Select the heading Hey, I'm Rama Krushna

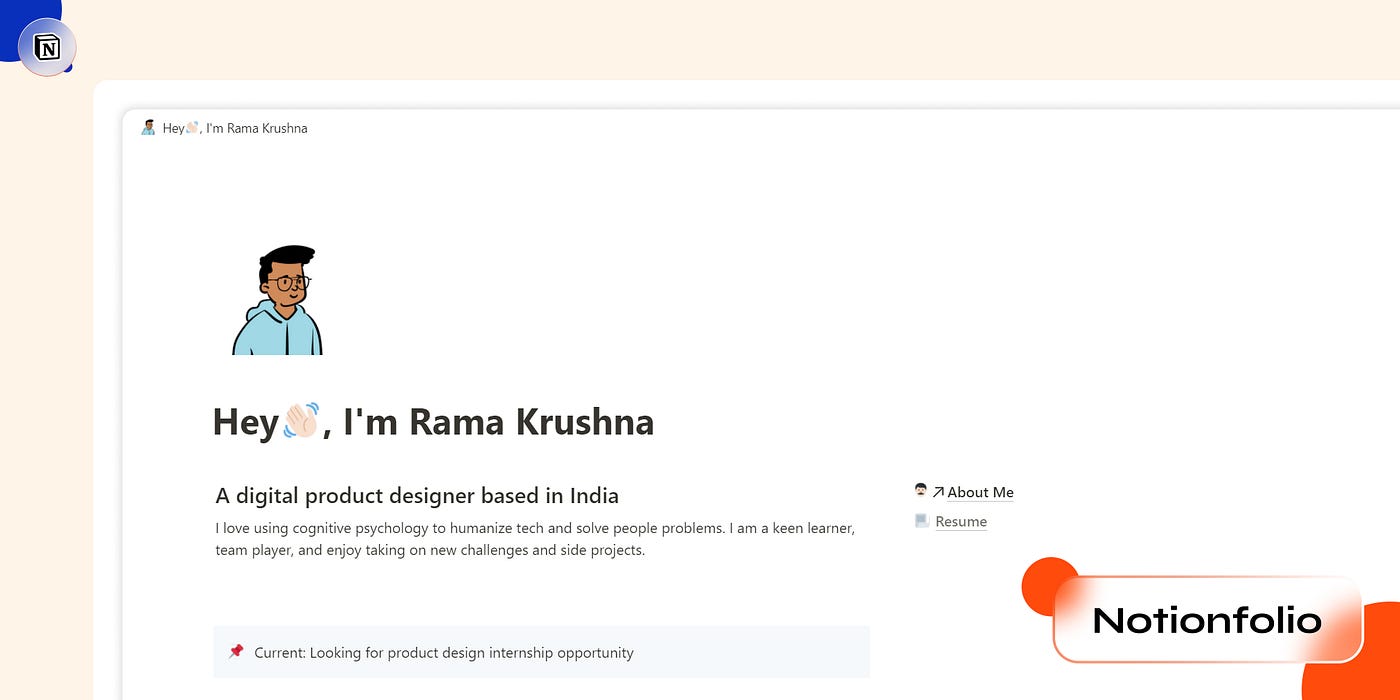click(x=432, y=421)
